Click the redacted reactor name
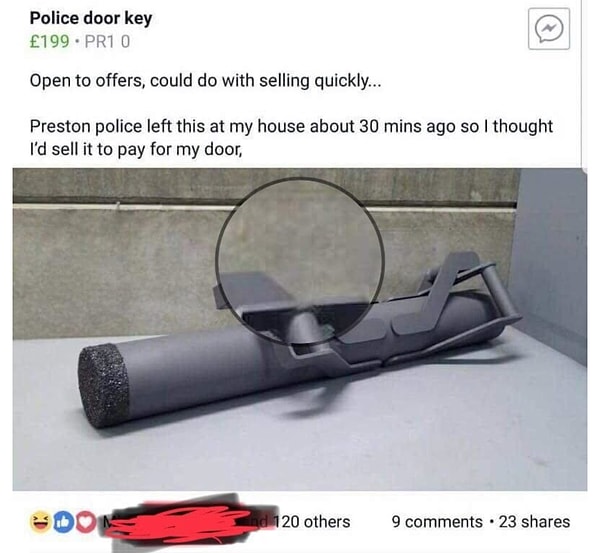600x553 pixels. click(x=184, y=522)
